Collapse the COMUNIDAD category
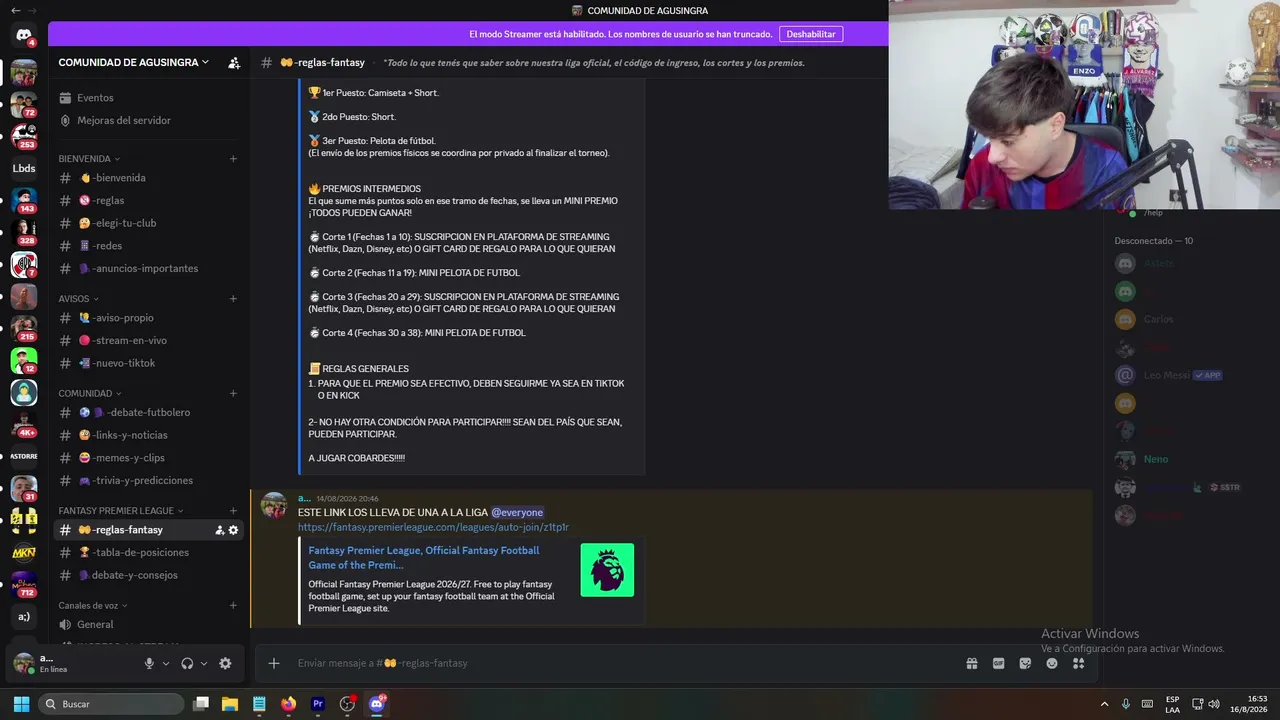Image resolution: width=1280 pixels, height=720 pixels. click(90, 394)
